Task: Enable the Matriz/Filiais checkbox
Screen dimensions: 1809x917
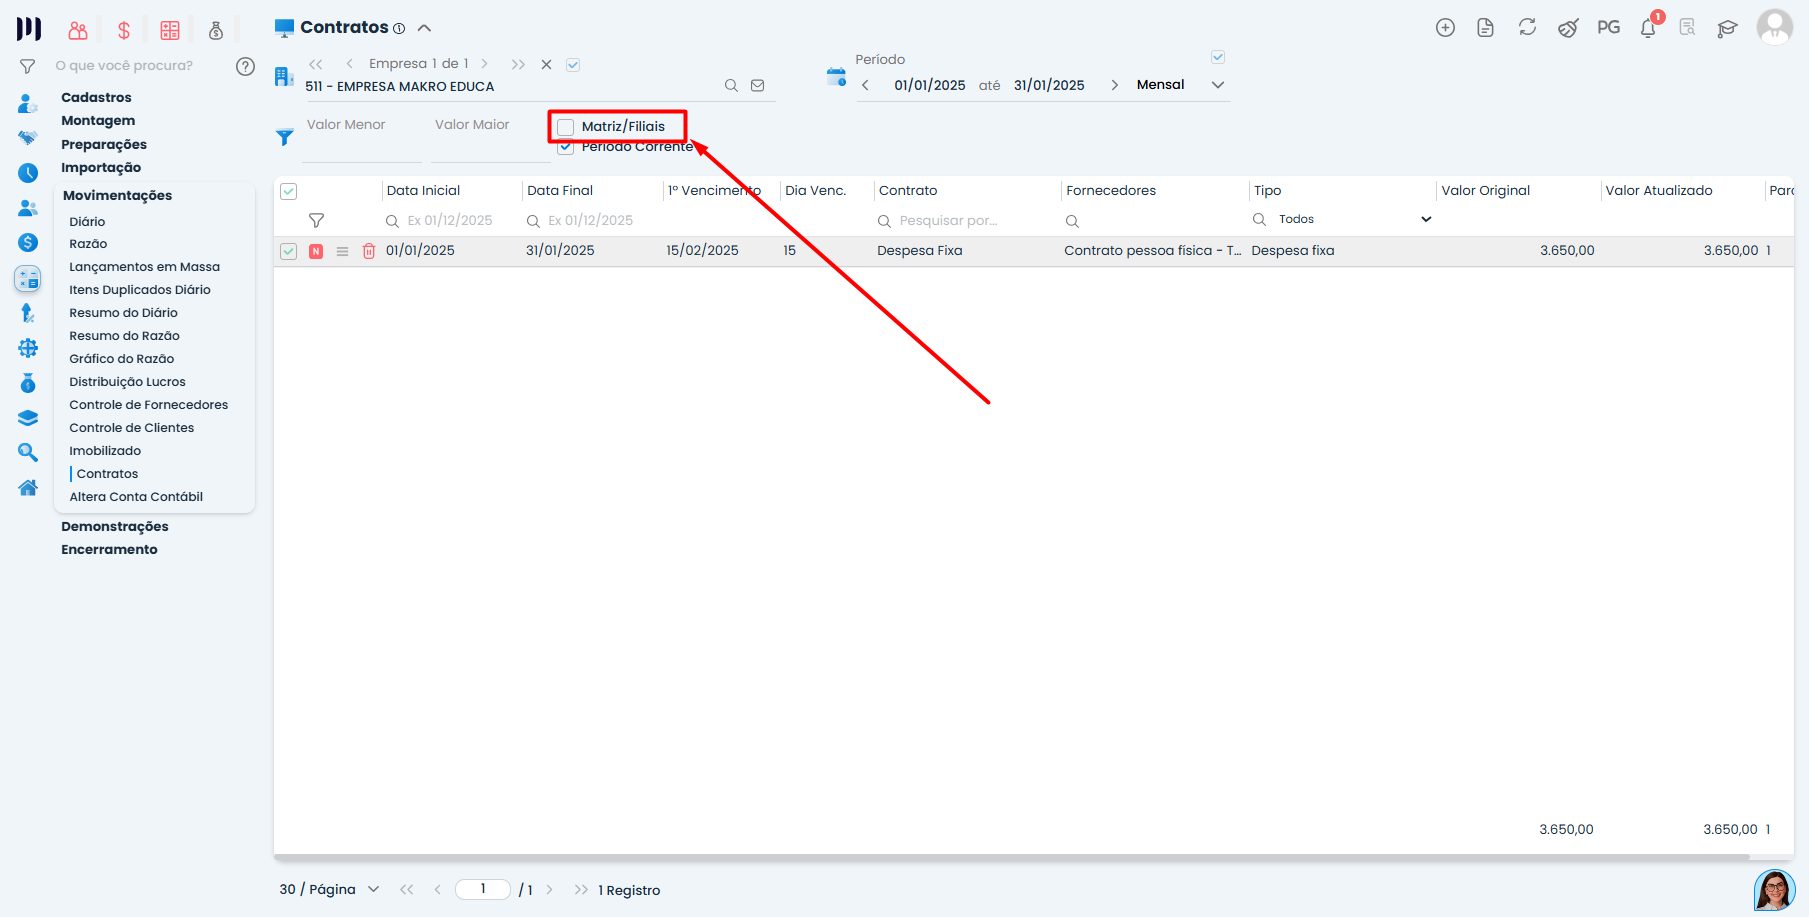Action: coord(566,127)
